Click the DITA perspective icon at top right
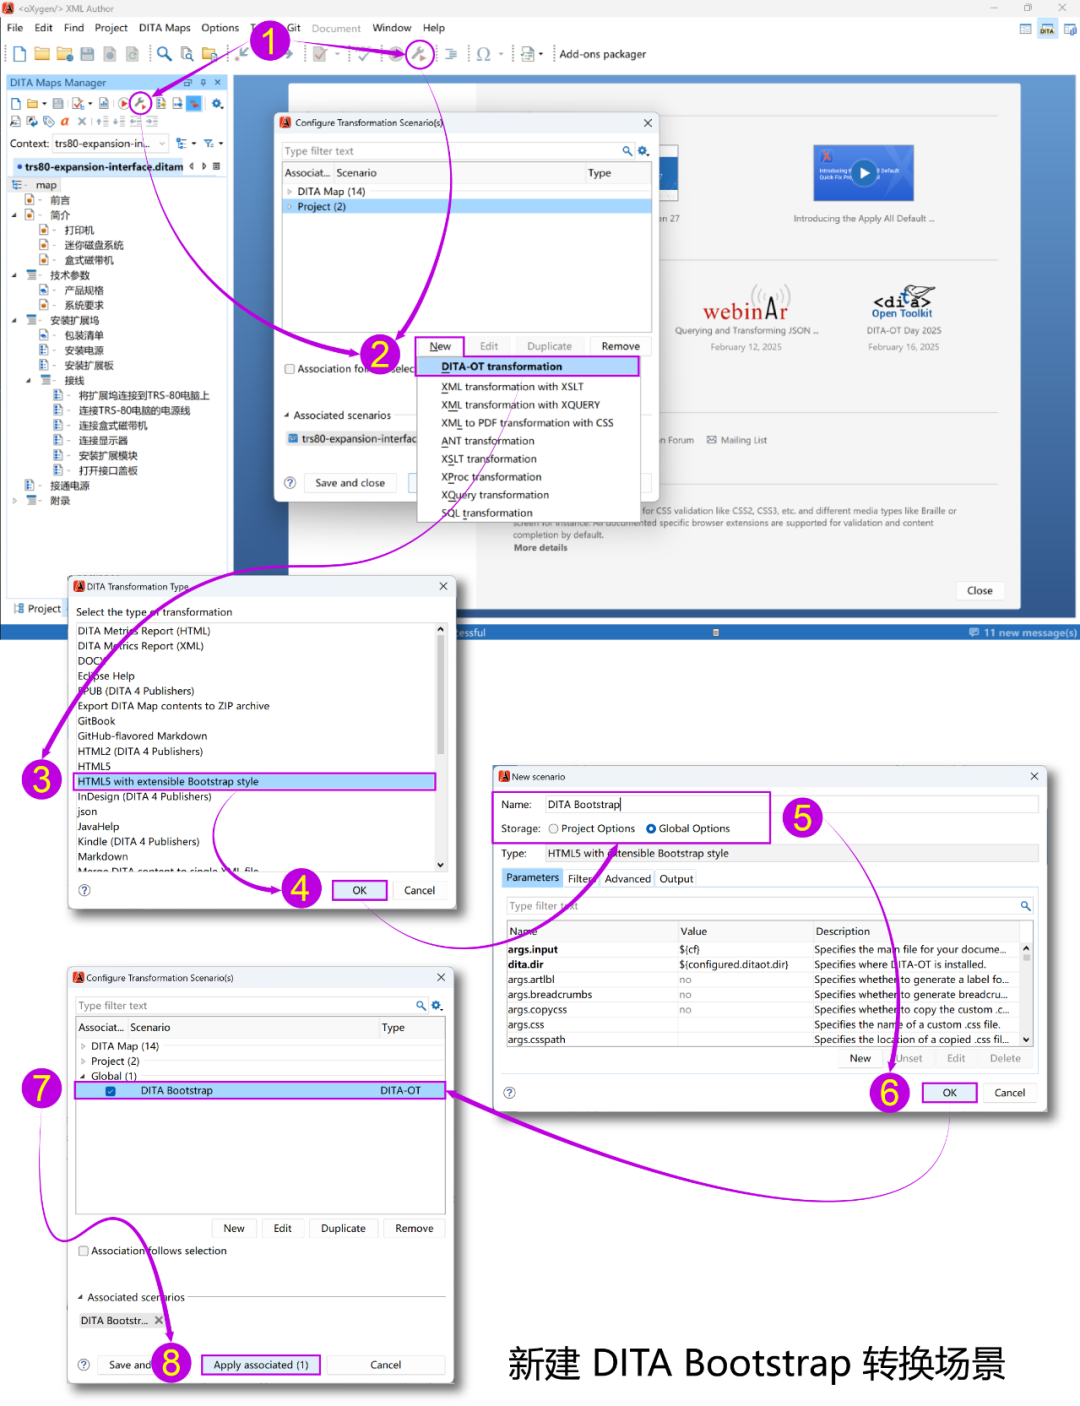 coord(1047,30)
